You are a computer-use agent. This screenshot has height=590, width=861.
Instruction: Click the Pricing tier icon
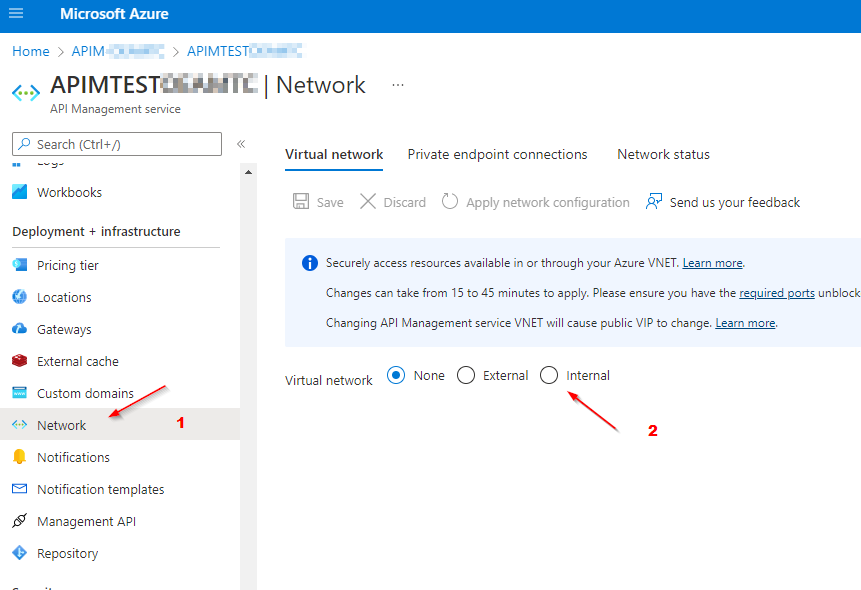19,265
